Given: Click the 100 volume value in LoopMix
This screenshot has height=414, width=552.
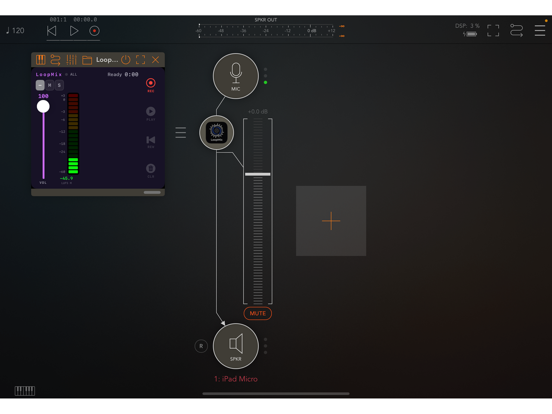Looking at the screenshot, I should click(43, 96).
